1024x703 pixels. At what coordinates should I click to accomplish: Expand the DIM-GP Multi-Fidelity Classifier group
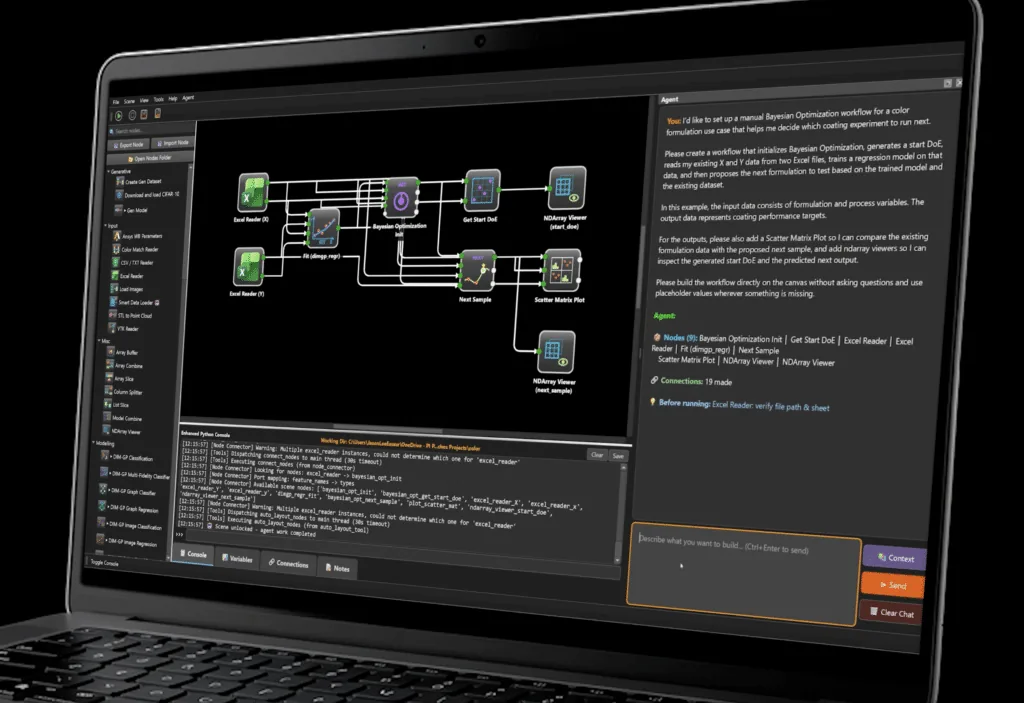110,473
